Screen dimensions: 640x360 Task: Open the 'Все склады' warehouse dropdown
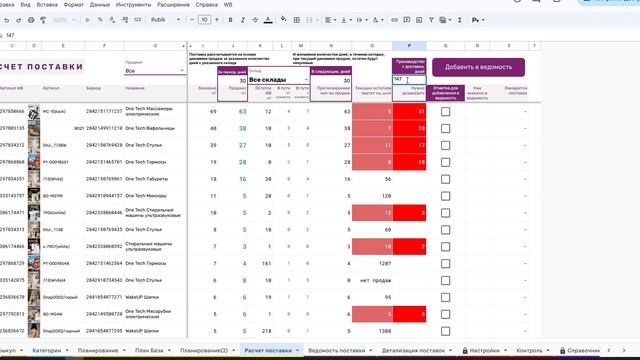[x=278, y=80]
